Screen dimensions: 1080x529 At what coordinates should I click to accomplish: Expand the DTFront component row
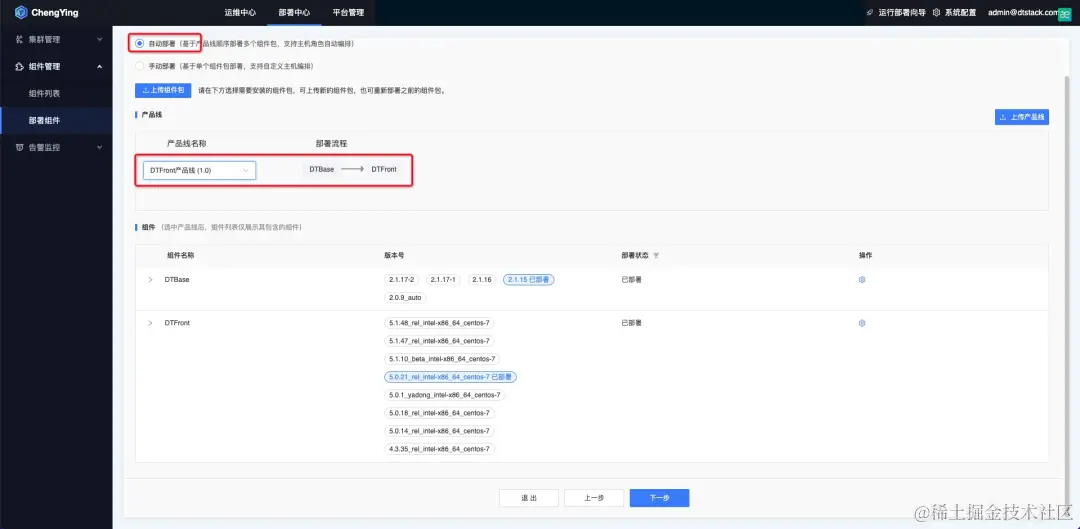pos(150,323)
